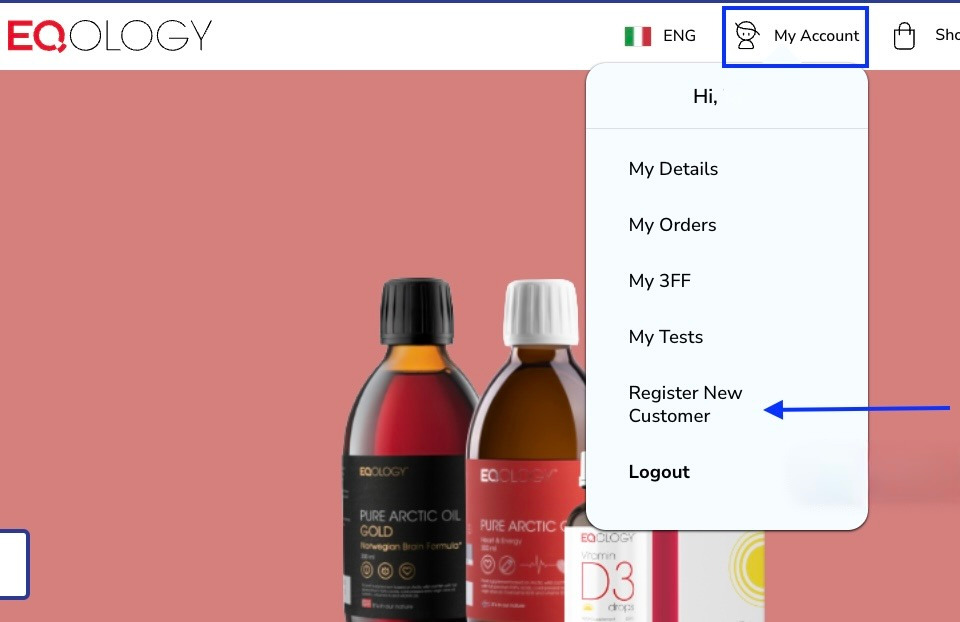Click the cut-off Sho text beside the bag

947,35
